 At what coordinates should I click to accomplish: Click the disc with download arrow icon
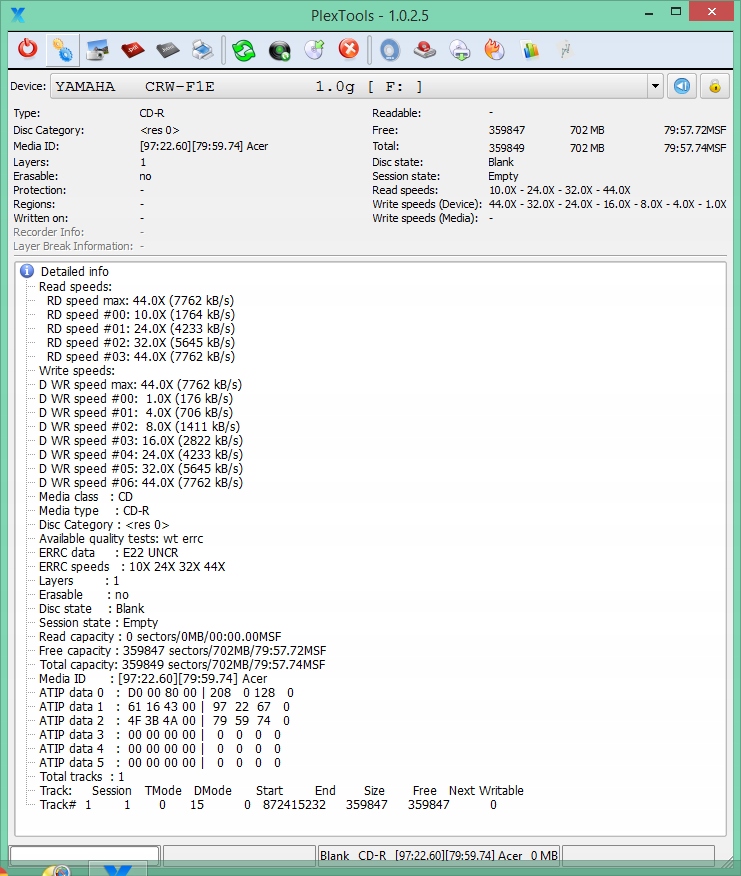[x=460, y=50]
